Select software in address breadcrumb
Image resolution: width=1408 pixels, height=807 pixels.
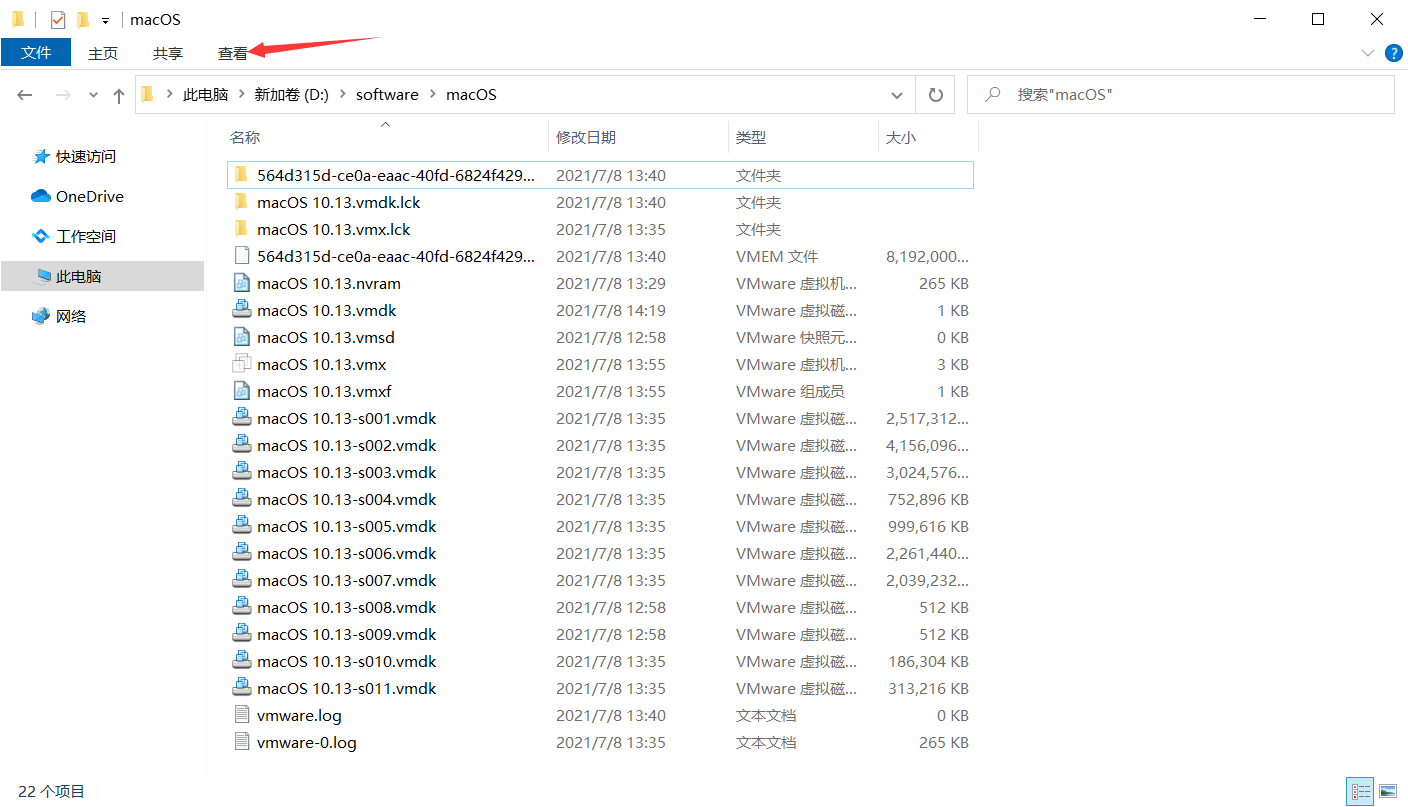click(x=387, y=95)
